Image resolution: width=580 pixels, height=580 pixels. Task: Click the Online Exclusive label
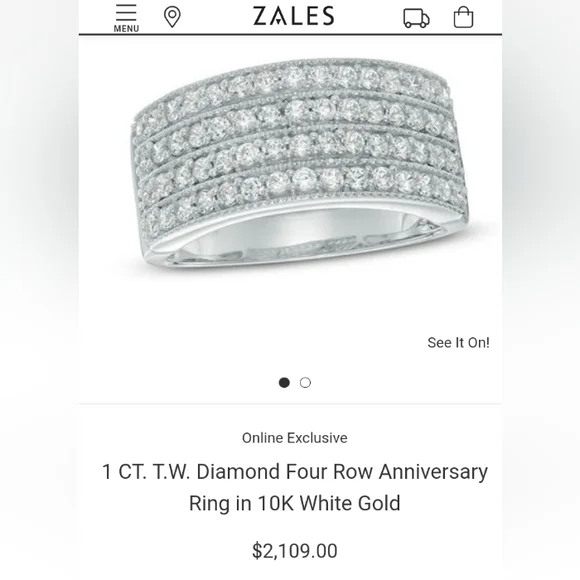295,438
